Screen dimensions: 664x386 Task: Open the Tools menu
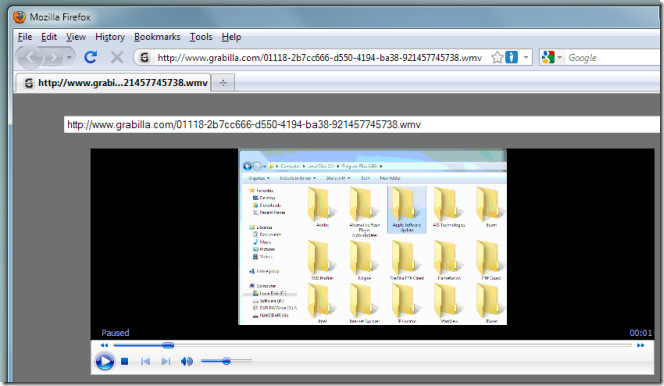pos(201,37)
